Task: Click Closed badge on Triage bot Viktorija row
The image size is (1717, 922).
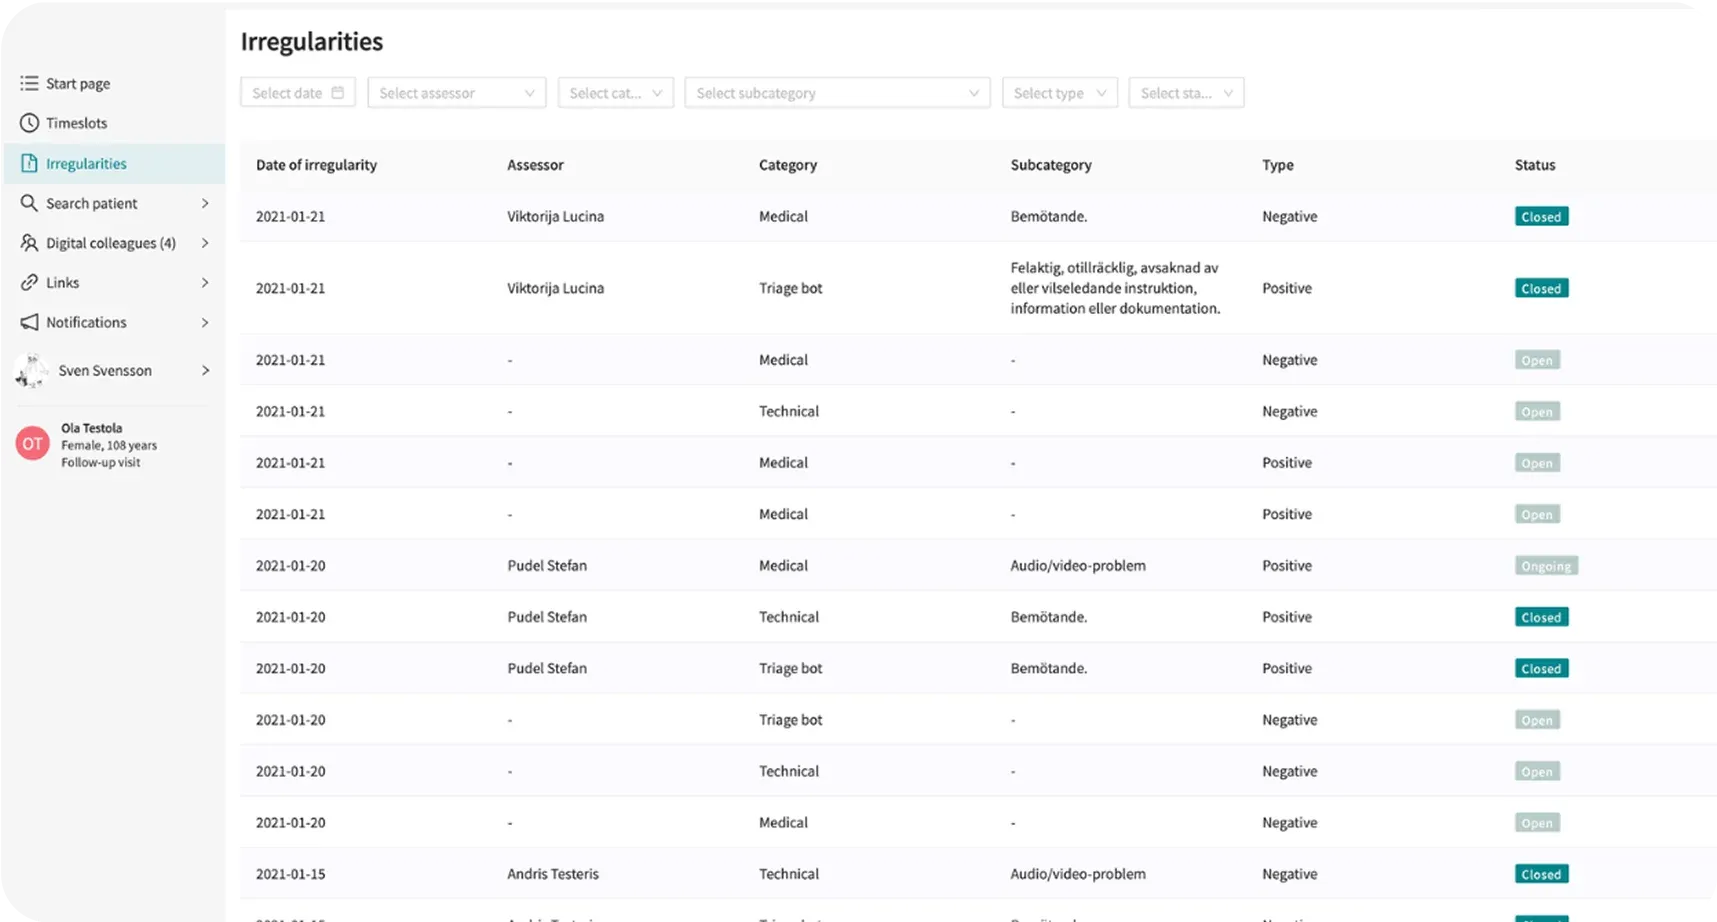Action: [1541, 289]
